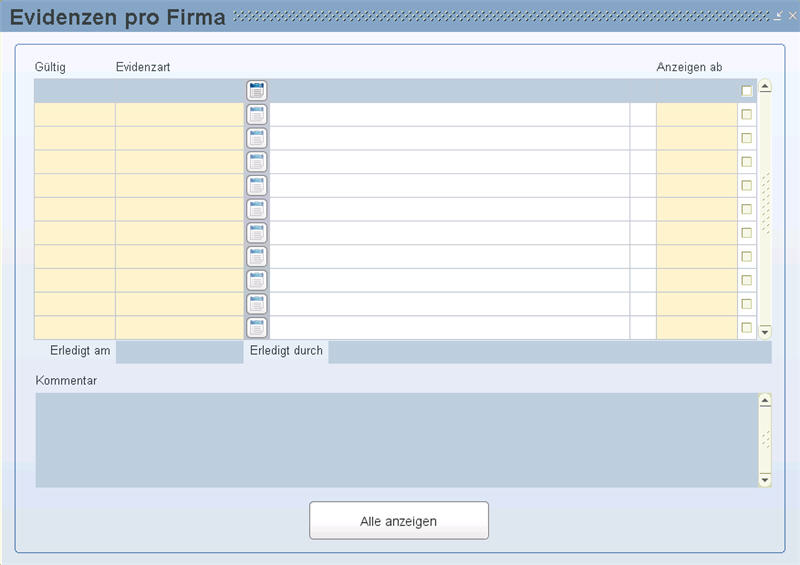
Task: Toggle the checkbox in the fourth row
Action: pos(746,162)
